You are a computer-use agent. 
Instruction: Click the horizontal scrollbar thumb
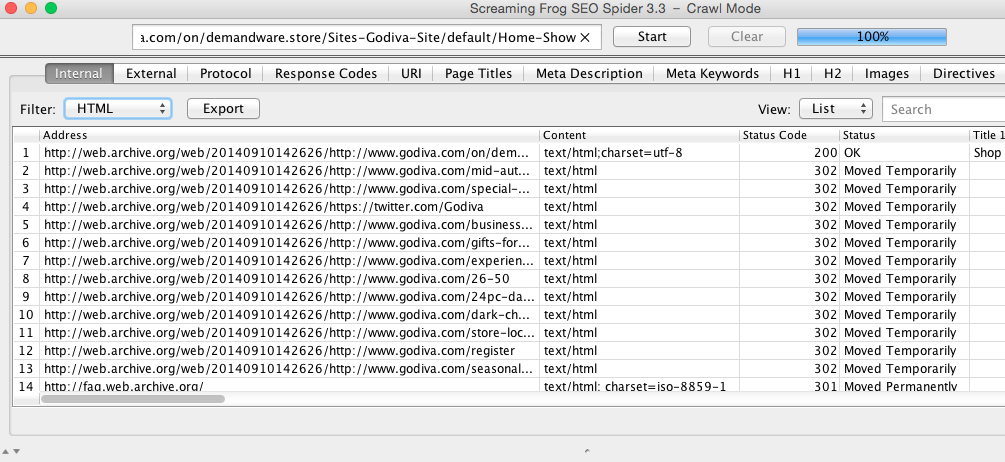point(133,399)
